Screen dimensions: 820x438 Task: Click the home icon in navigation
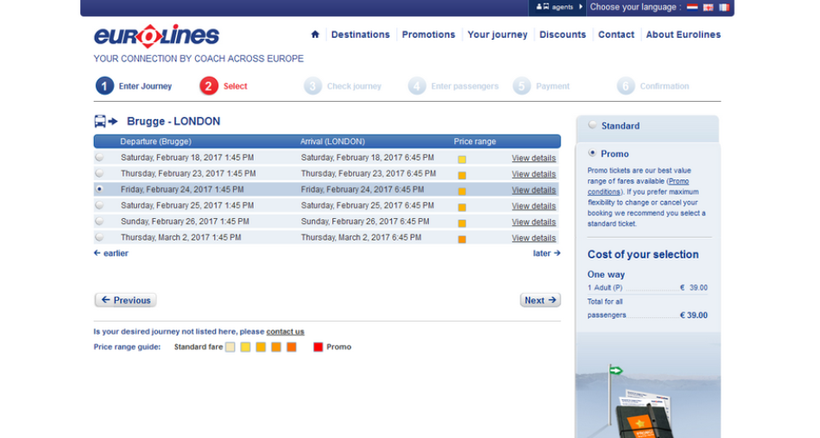pyautogui.click(x=315, y=34)
